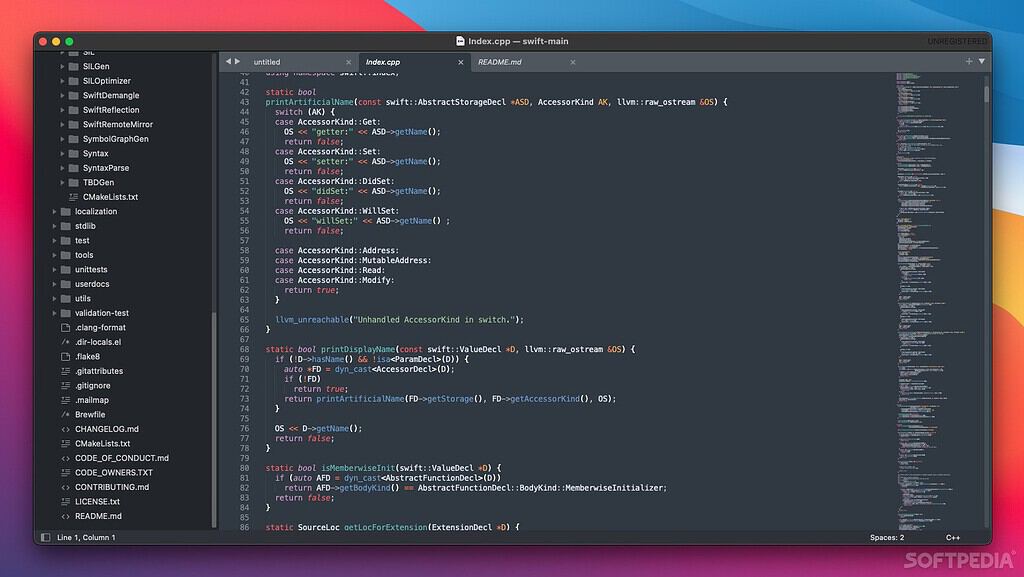Close the untitled tab
1024x577 pixels.
pos(348,62)
